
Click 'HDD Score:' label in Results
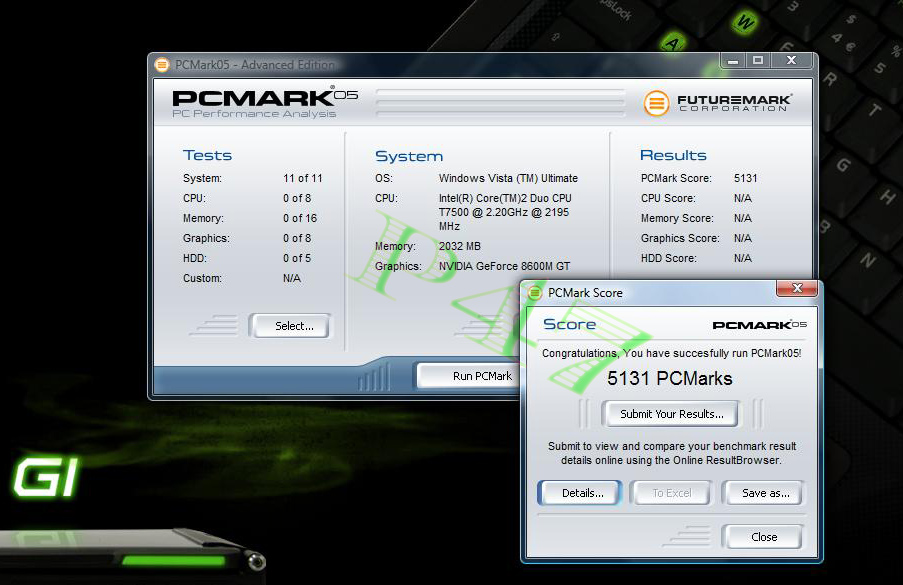pos(669,259)
